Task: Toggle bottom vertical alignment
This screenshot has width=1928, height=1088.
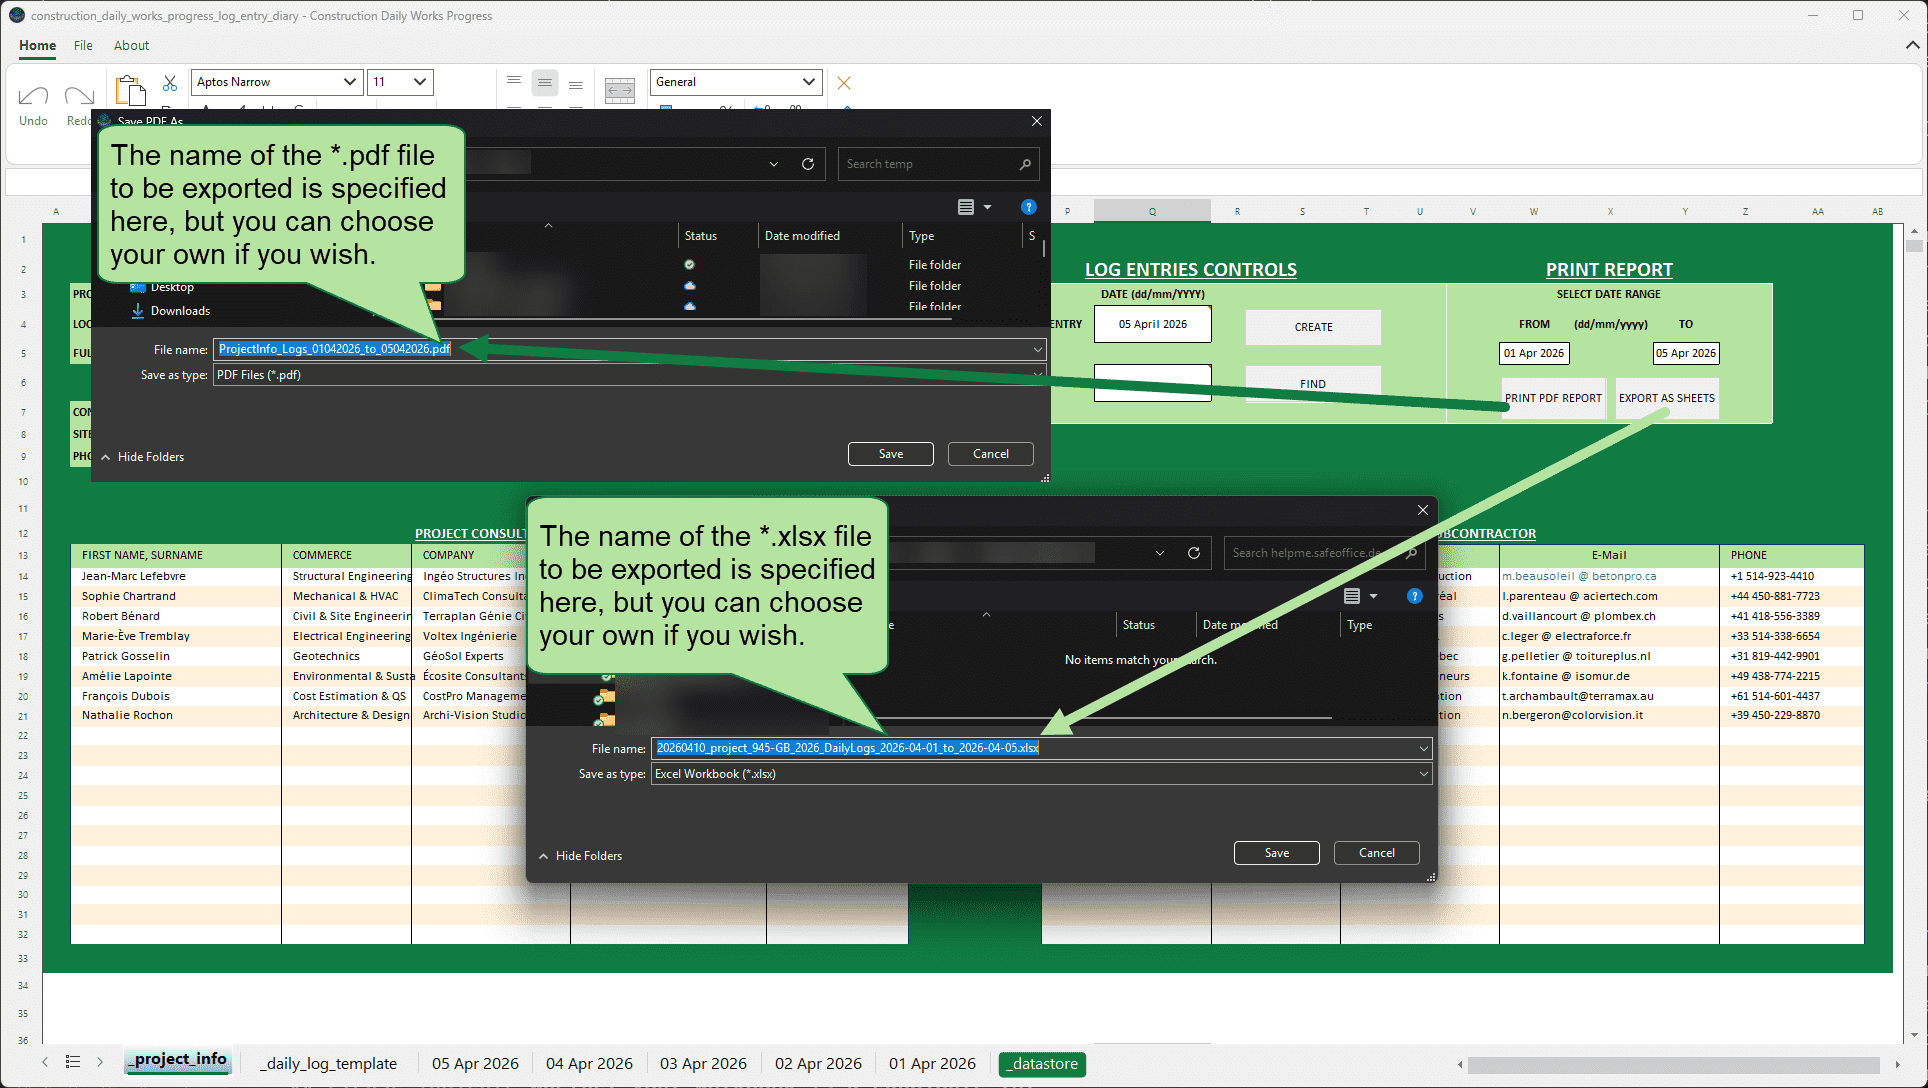Action: point(576,83)
